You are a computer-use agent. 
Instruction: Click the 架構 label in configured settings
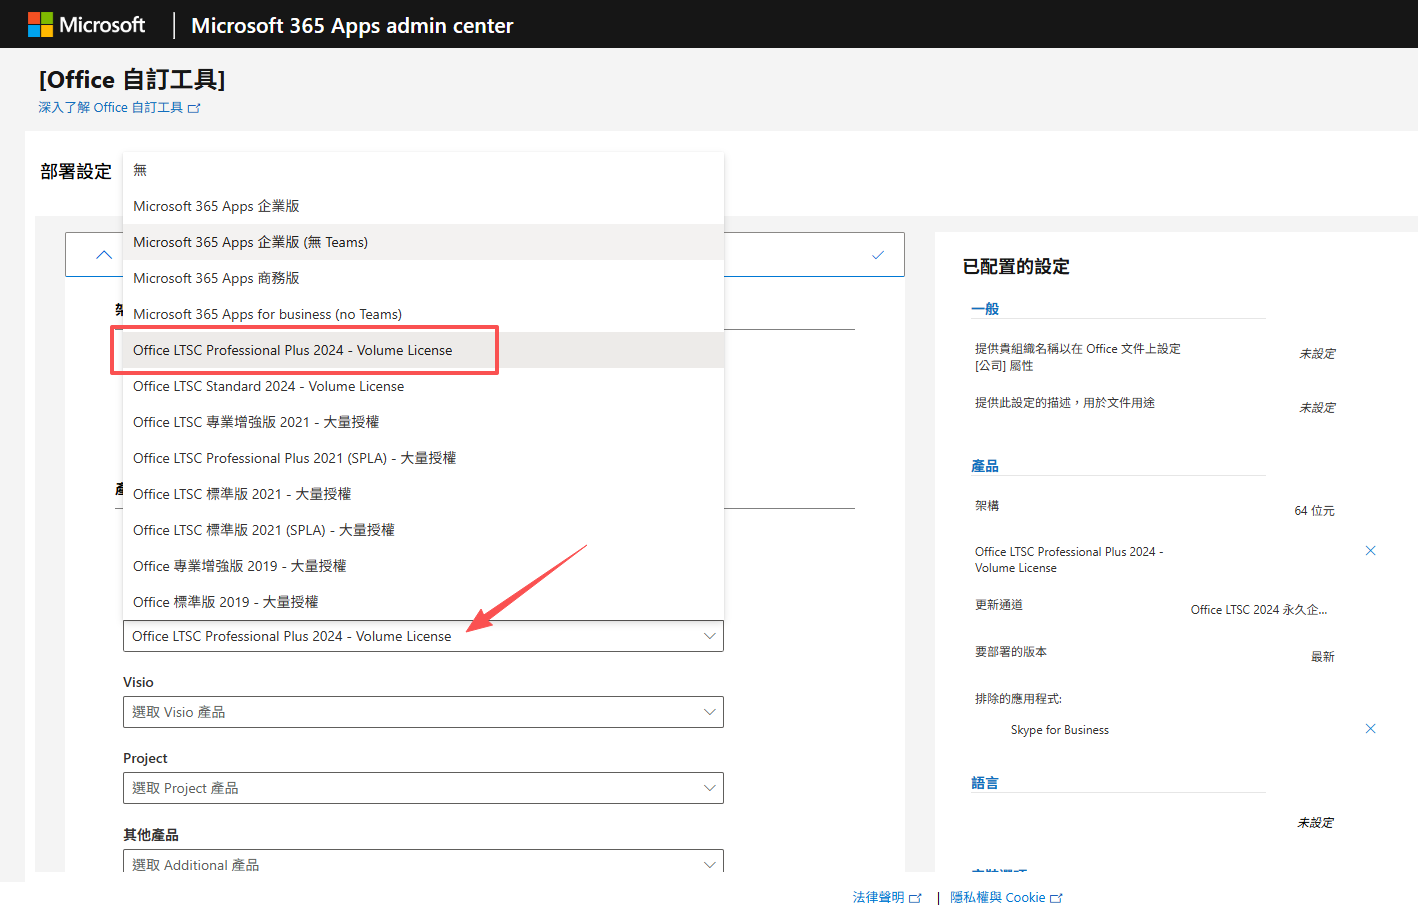(x=987, y=506)
